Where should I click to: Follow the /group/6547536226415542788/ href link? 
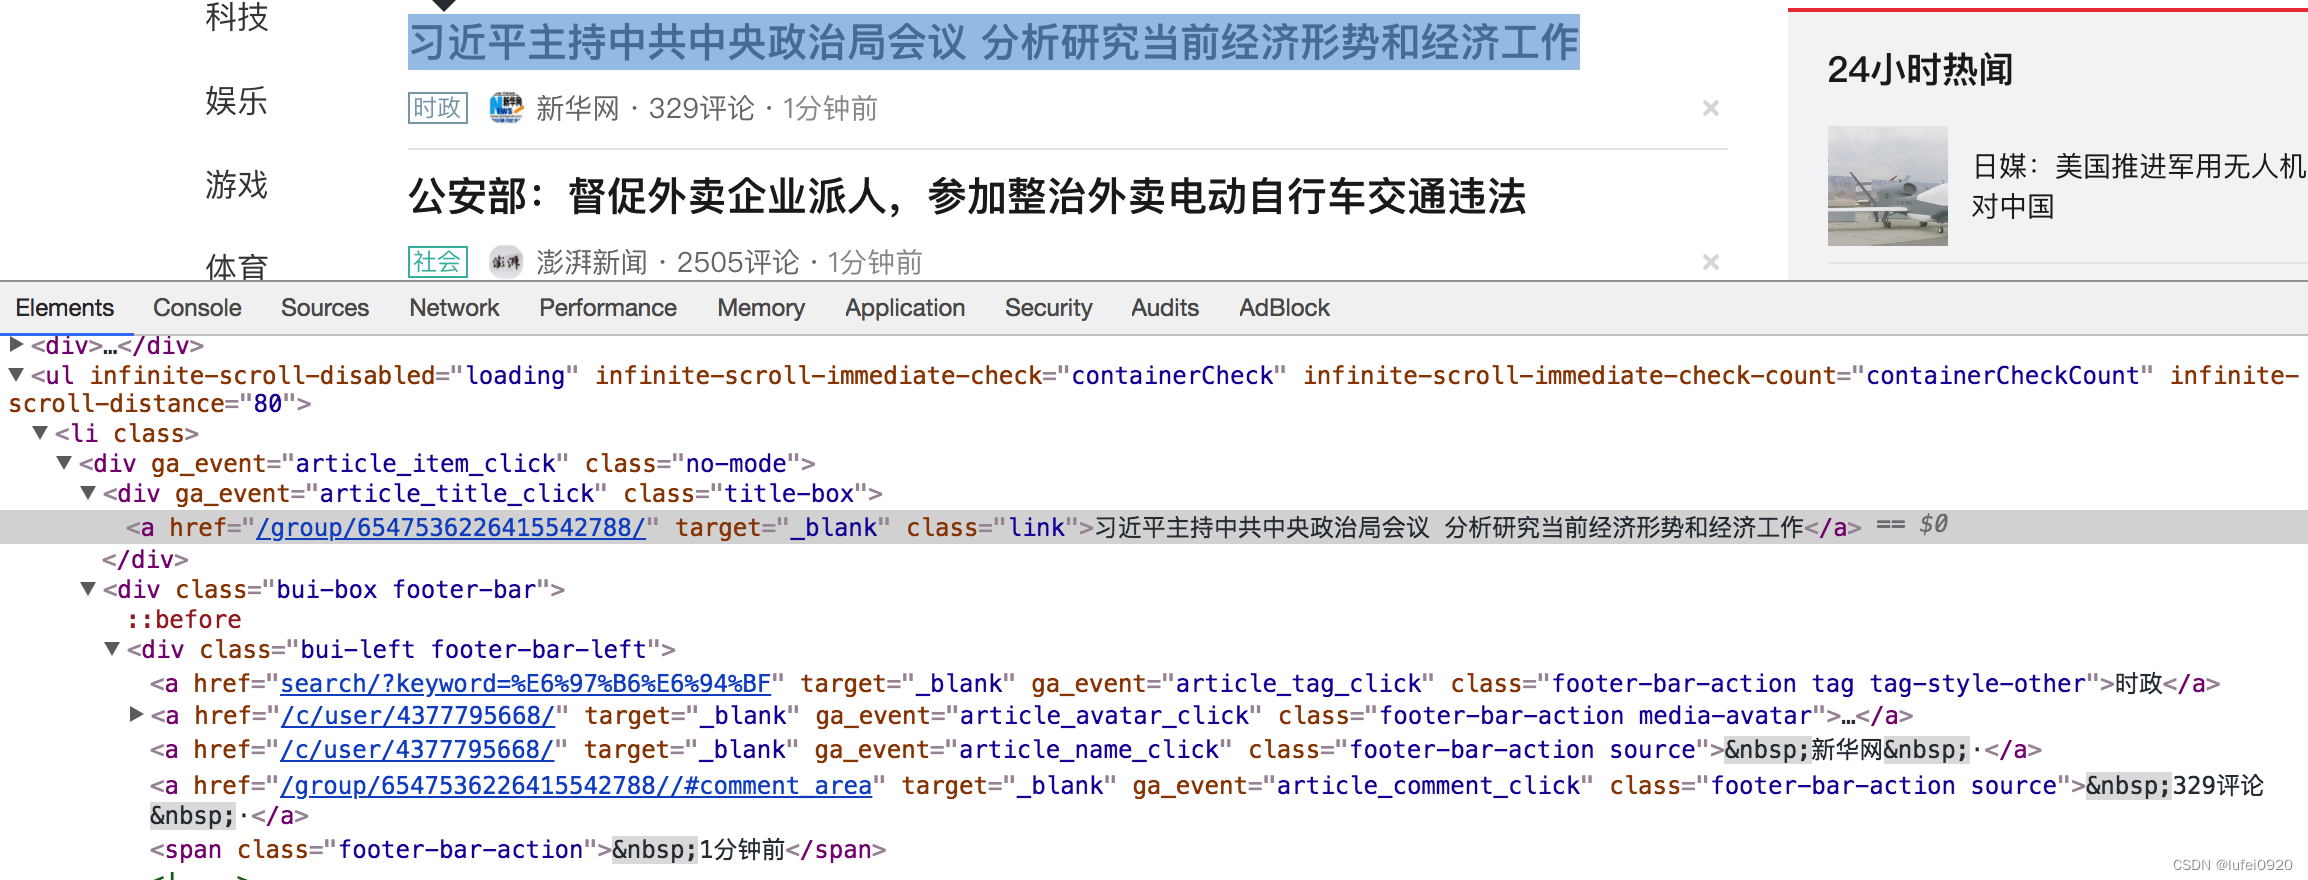[451, 527]
